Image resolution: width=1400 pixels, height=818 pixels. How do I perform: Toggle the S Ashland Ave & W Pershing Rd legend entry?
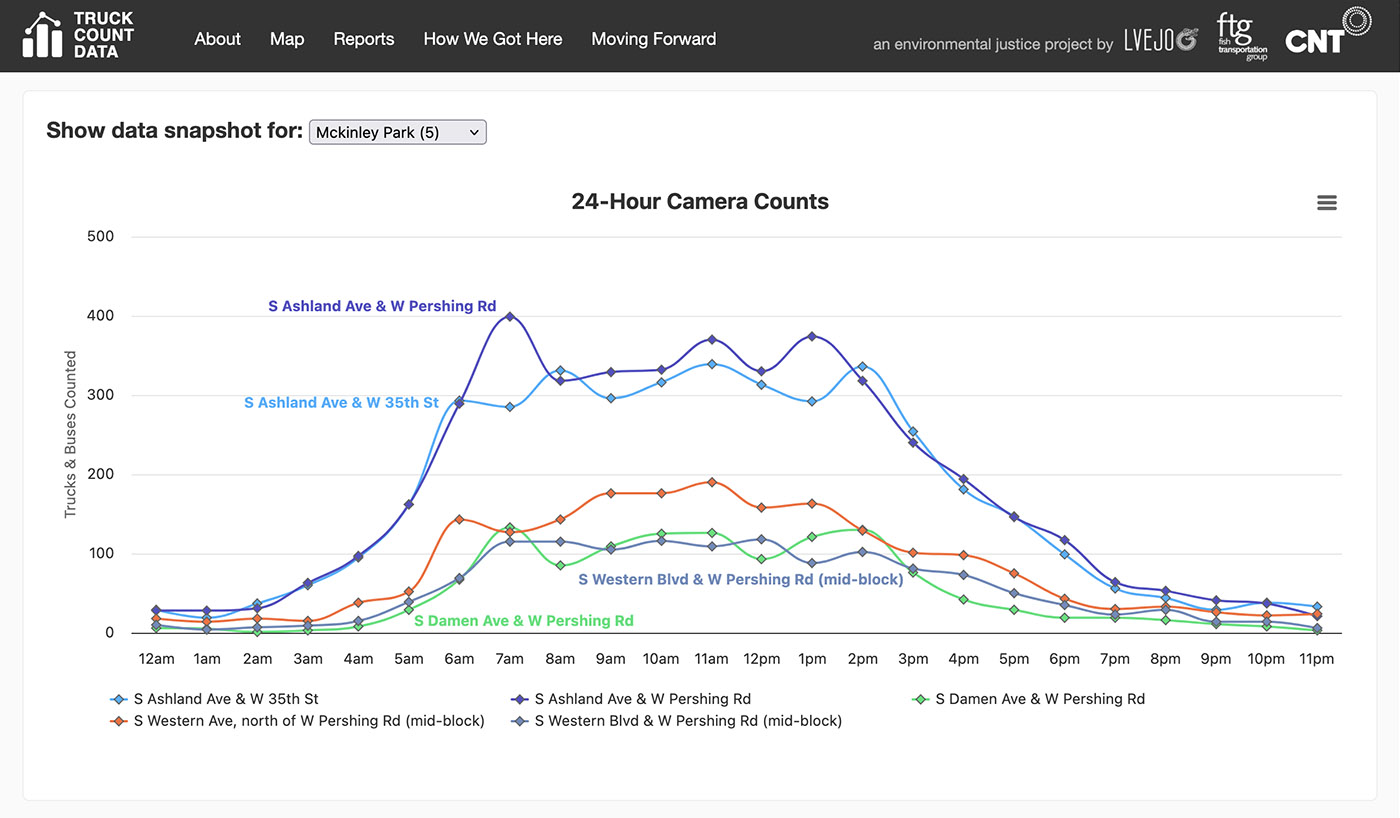click(x=641, y=698)
